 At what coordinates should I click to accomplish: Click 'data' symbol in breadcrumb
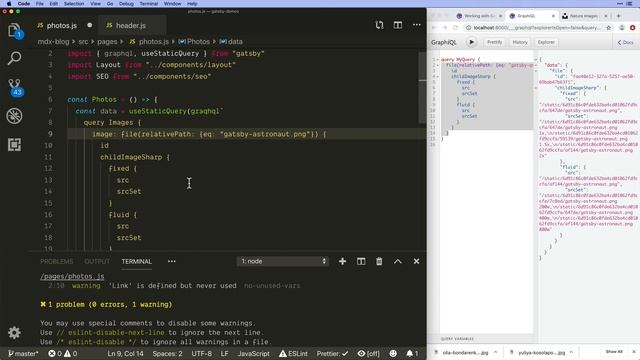coord(231,42)
